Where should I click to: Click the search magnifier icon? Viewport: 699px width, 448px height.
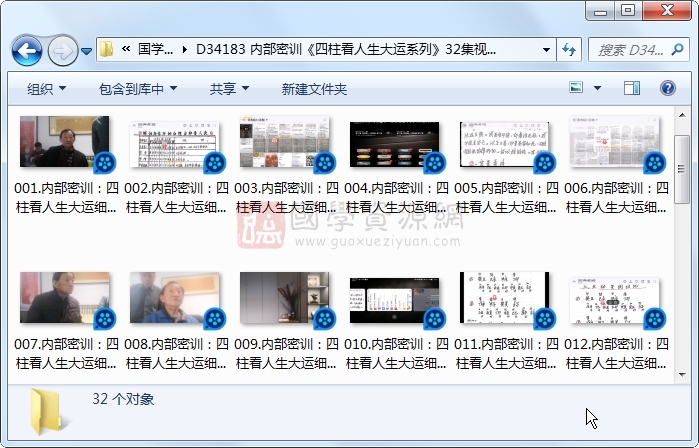tap(677, 49)
